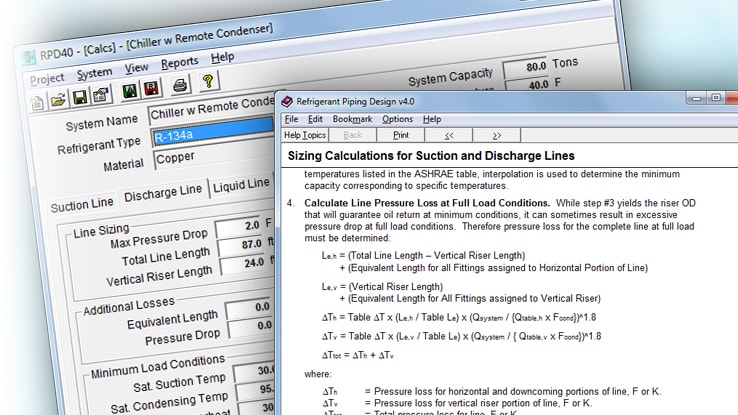Open a project with the folder icon

point(58,100)
